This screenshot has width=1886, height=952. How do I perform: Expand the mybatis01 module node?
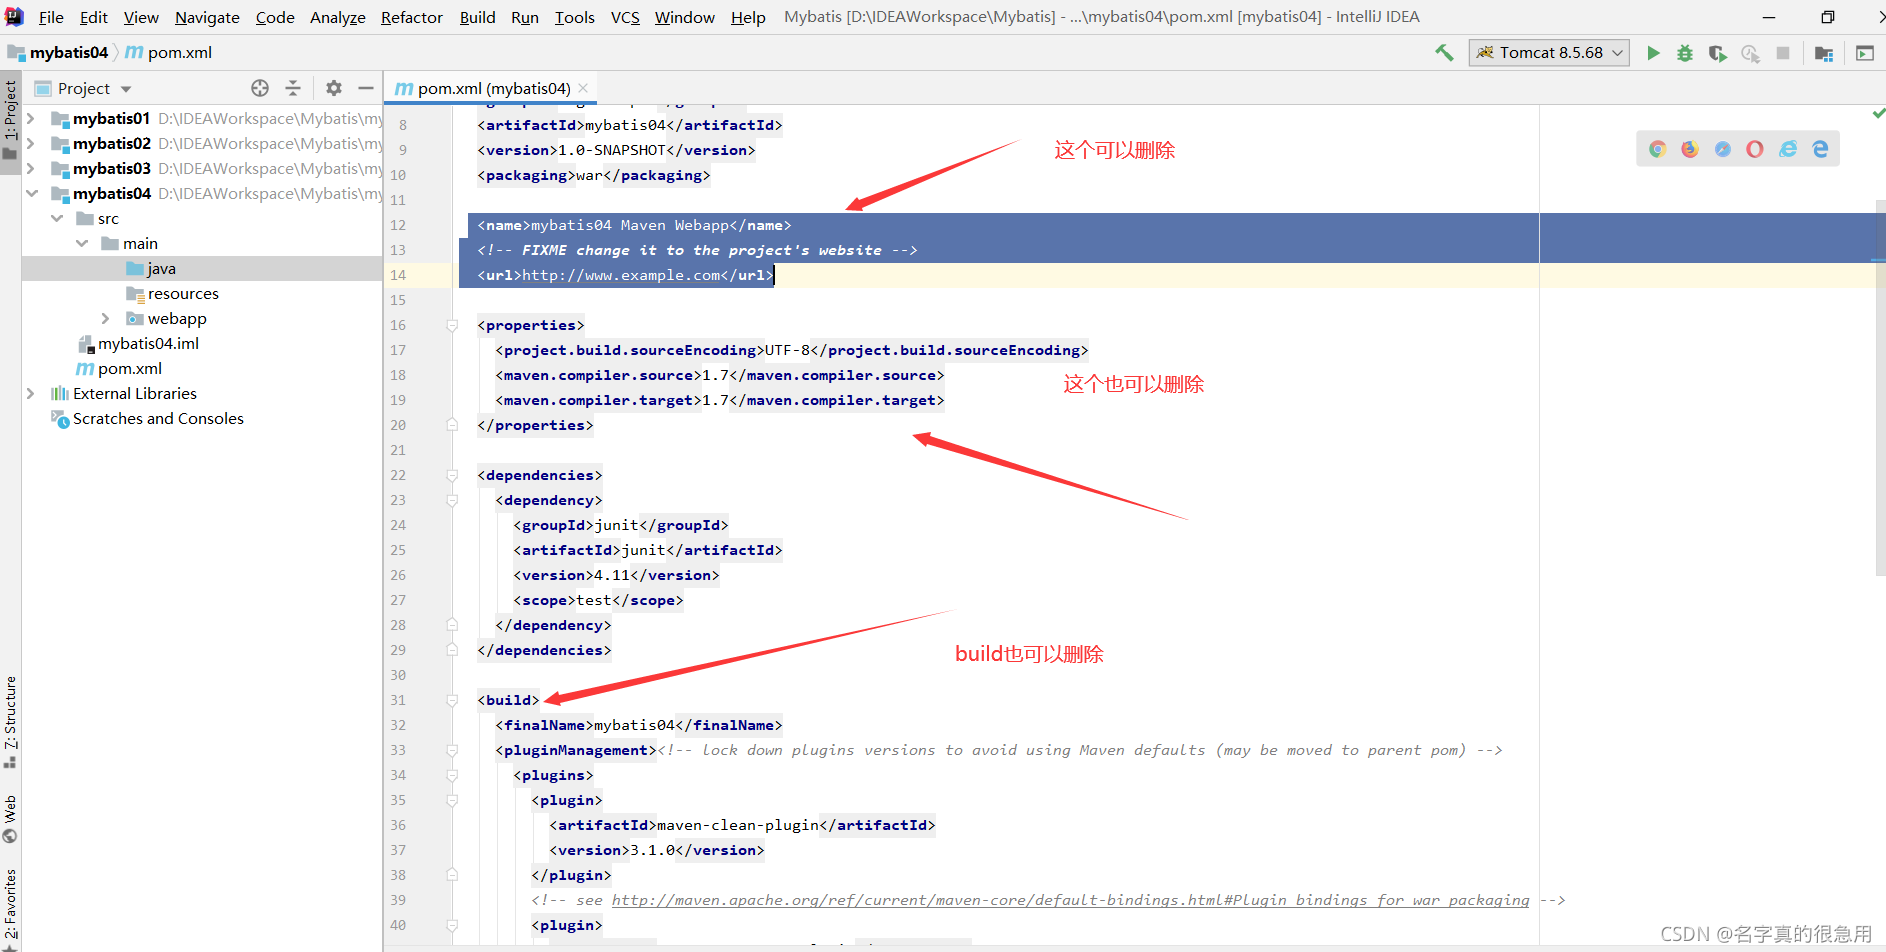(x=30, y=118)
